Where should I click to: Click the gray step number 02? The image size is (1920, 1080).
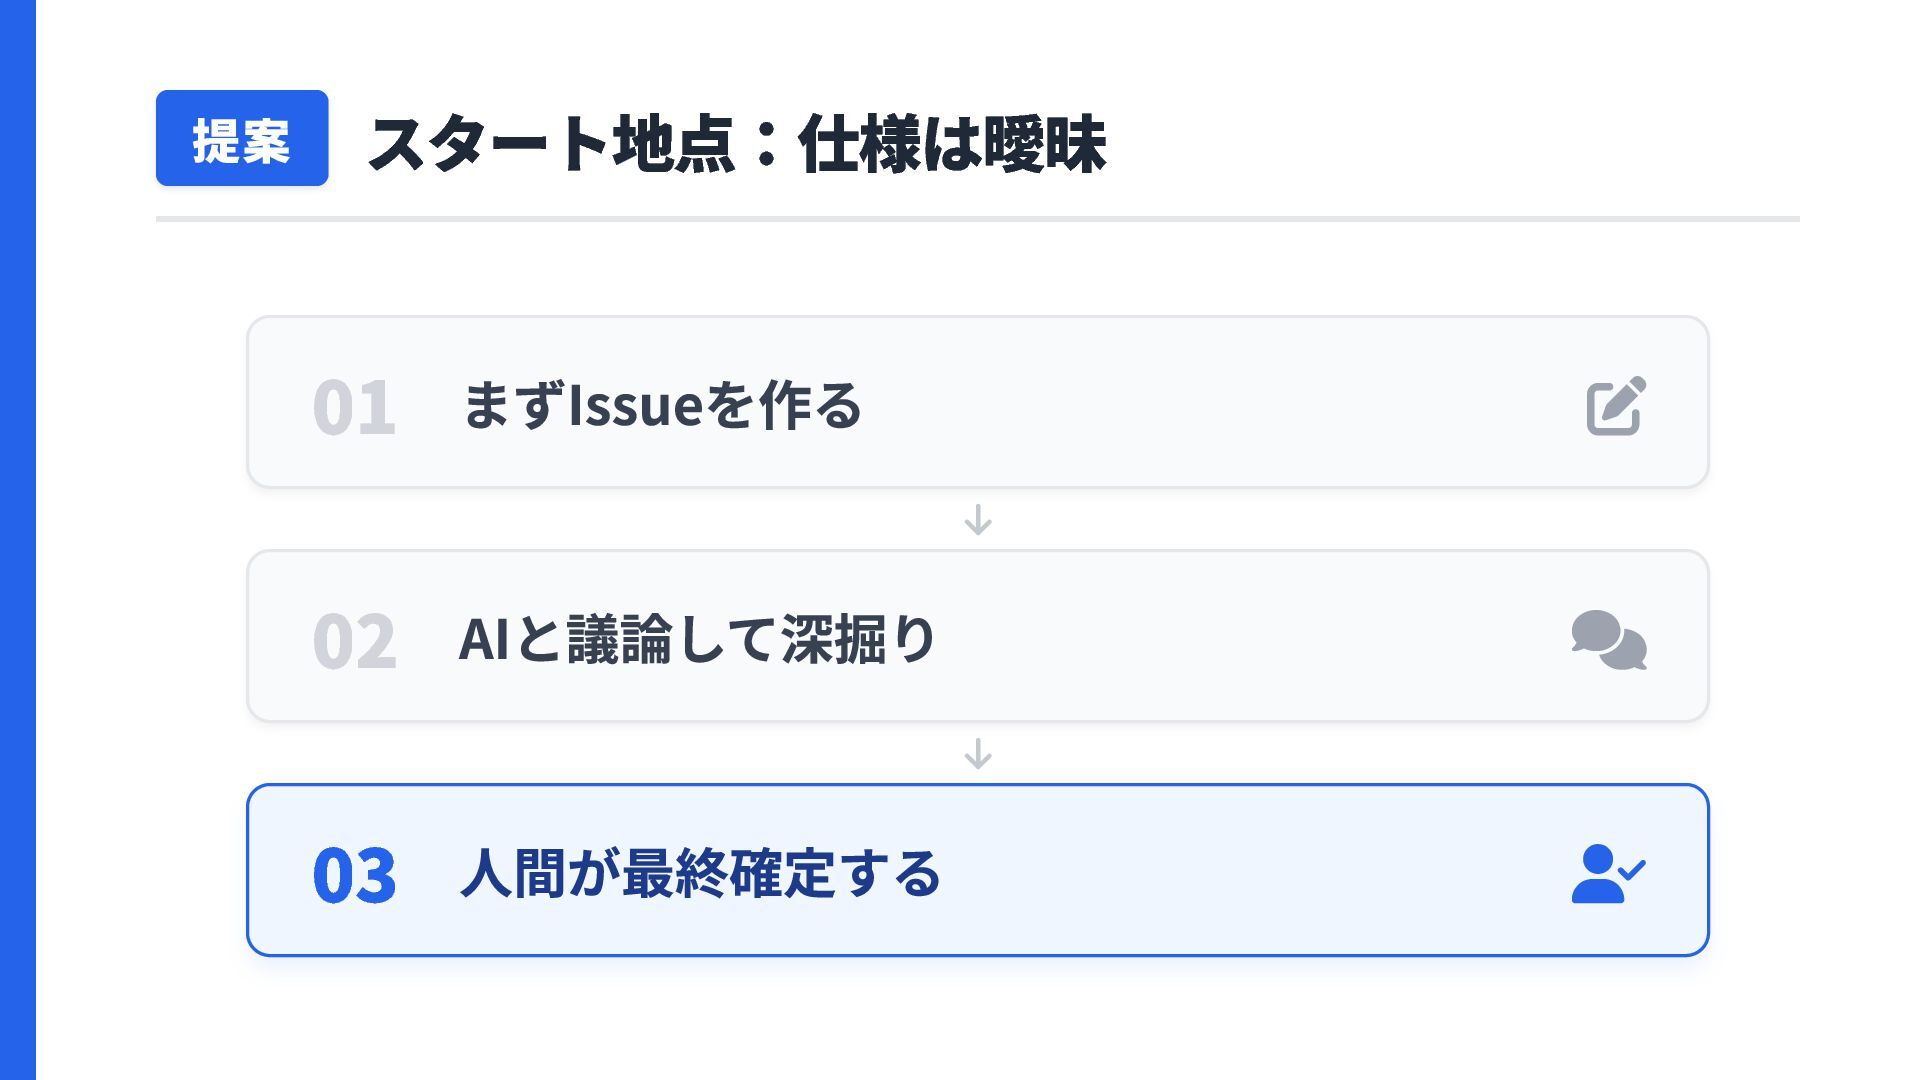point(354,641)
